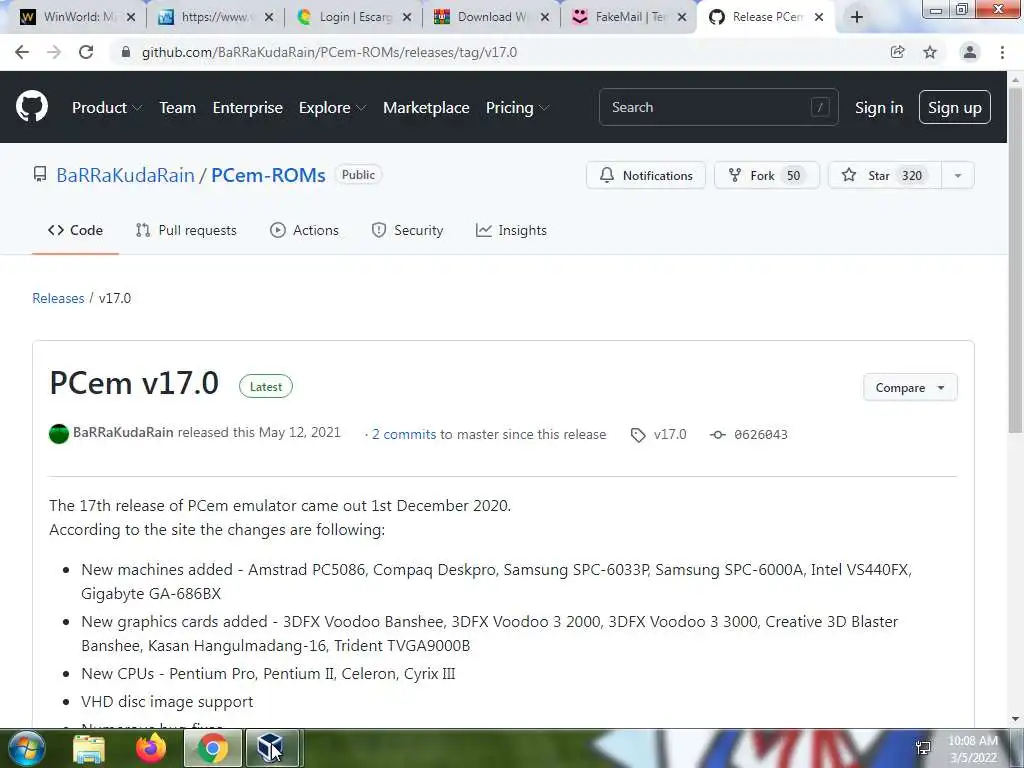Close the Login Escargot tab
Screen dimensions: 1024x768
[x=407, y=17]
